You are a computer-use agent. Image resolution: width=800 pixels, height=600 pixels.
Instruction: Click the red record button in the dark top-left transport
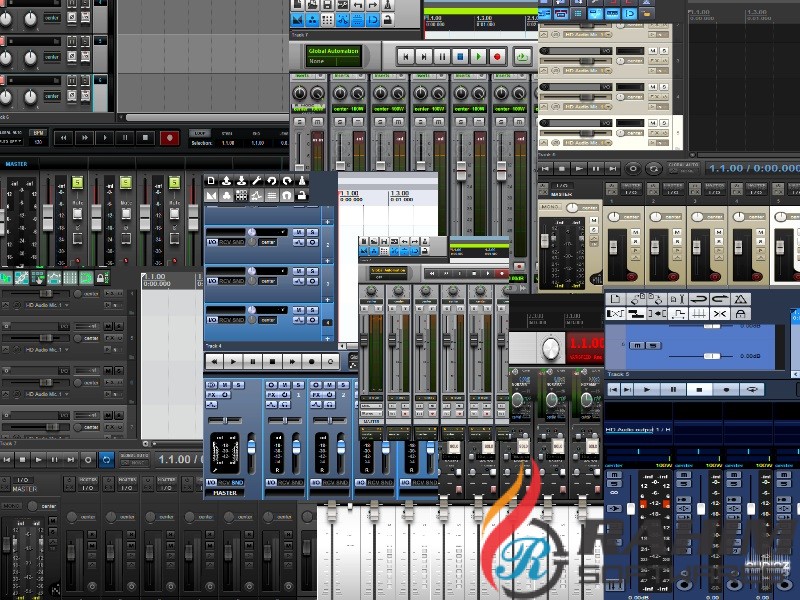[x=170, y=138]
